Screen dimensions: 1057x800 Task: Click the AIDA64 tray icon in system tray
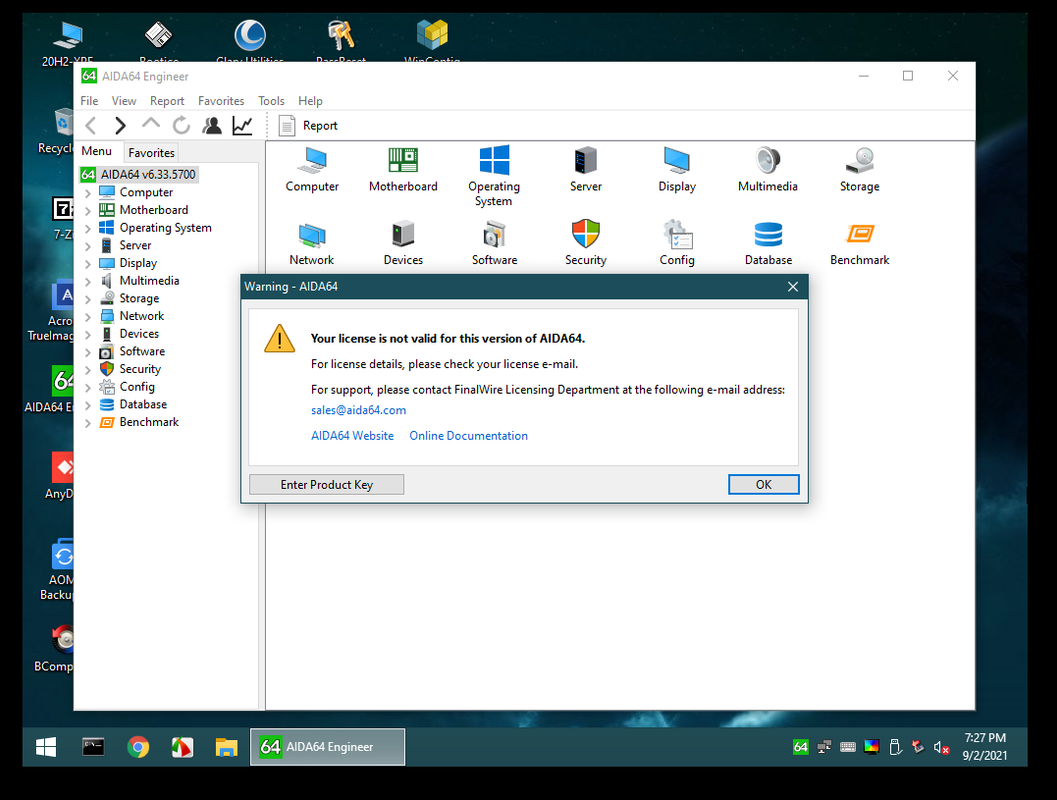pyautogui.click(x=800, y=747)
